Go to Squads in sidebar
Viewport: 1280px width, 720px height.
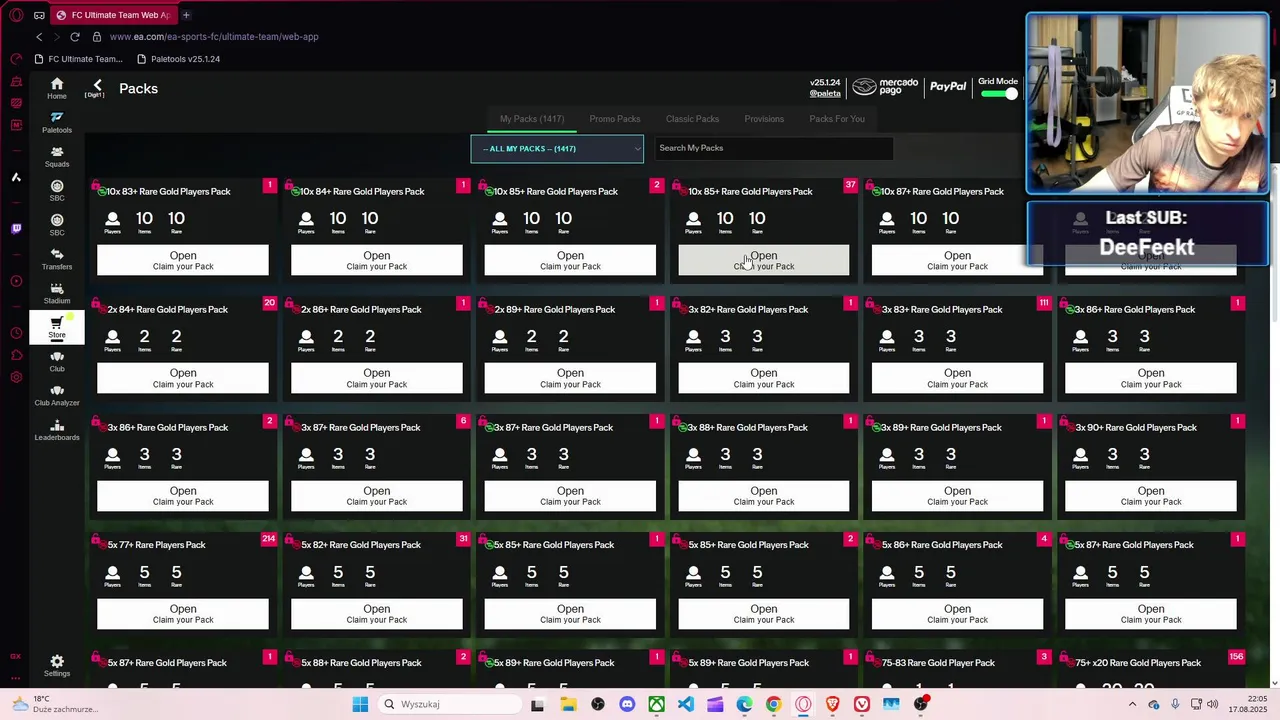[57, 156]
